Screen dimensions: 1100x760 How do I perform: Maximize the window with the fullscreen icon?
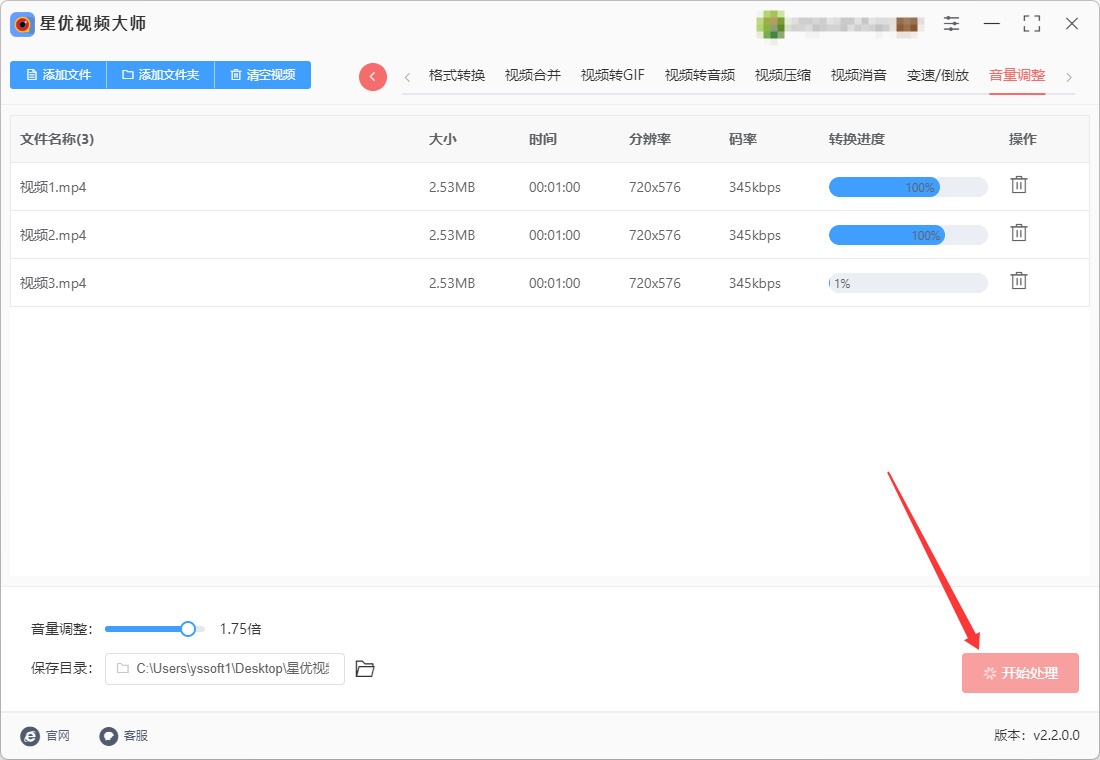[1032, 23]
